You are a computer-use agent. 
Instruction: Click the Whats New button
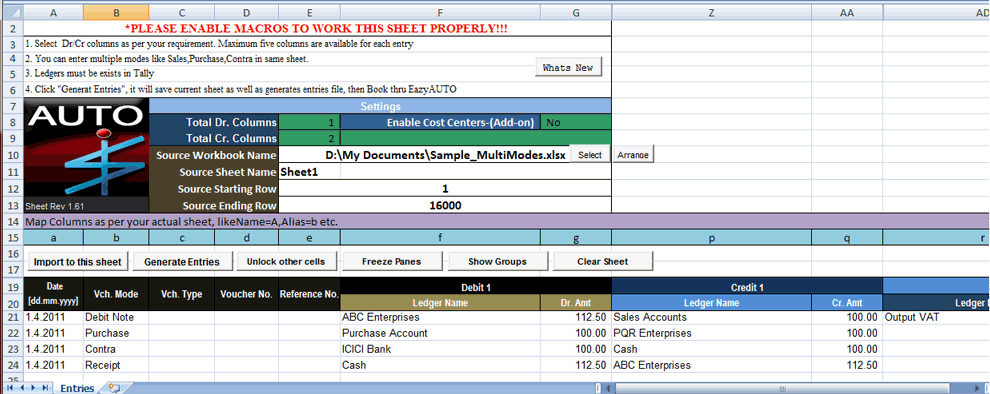568,68
